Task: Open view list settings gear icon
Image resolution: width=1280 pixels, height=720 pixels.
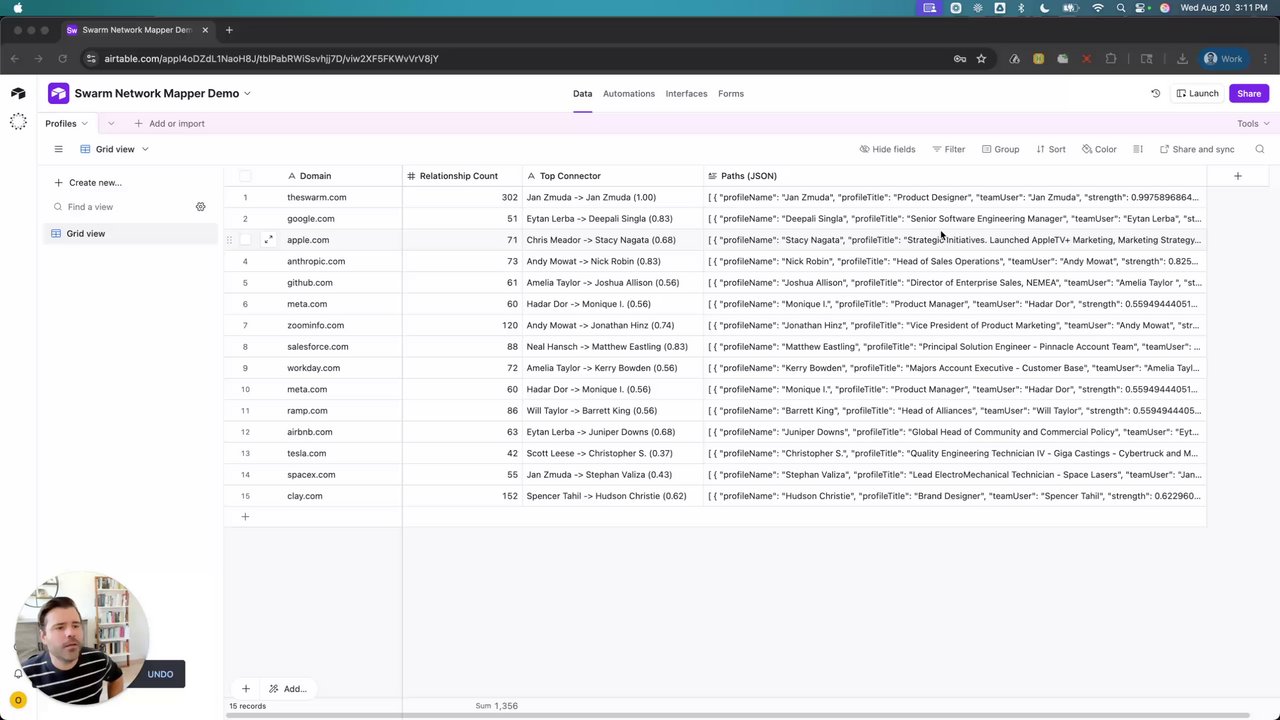Action: coord(200,207)
